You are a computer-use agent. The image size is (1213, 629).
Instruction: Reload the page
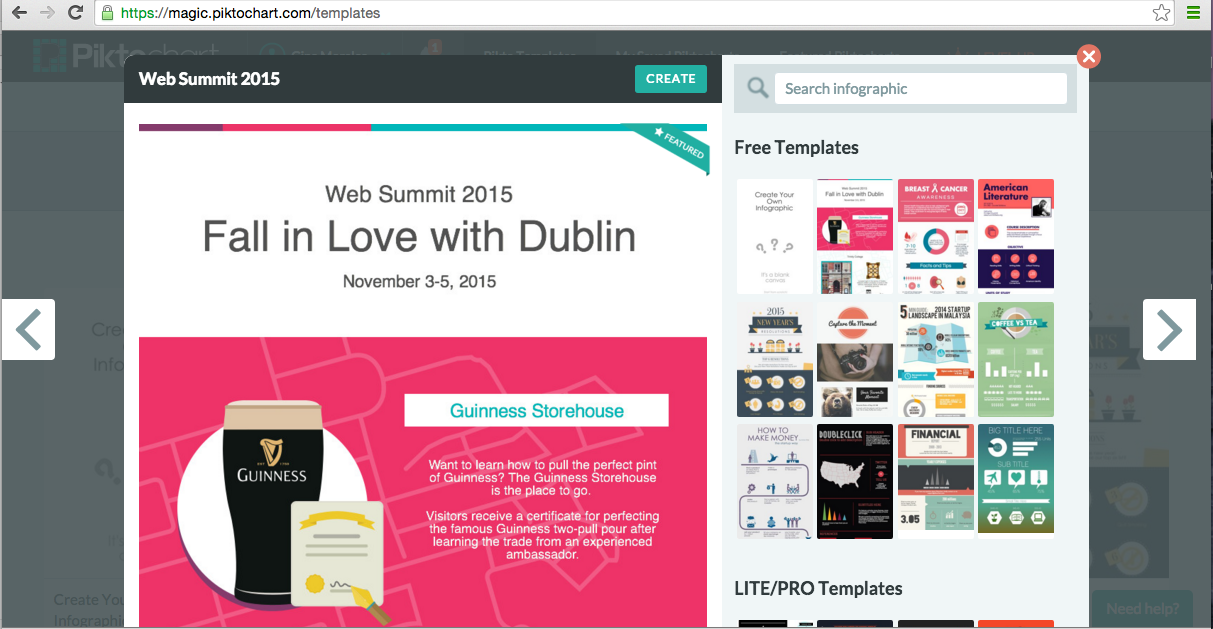point(75,13)
